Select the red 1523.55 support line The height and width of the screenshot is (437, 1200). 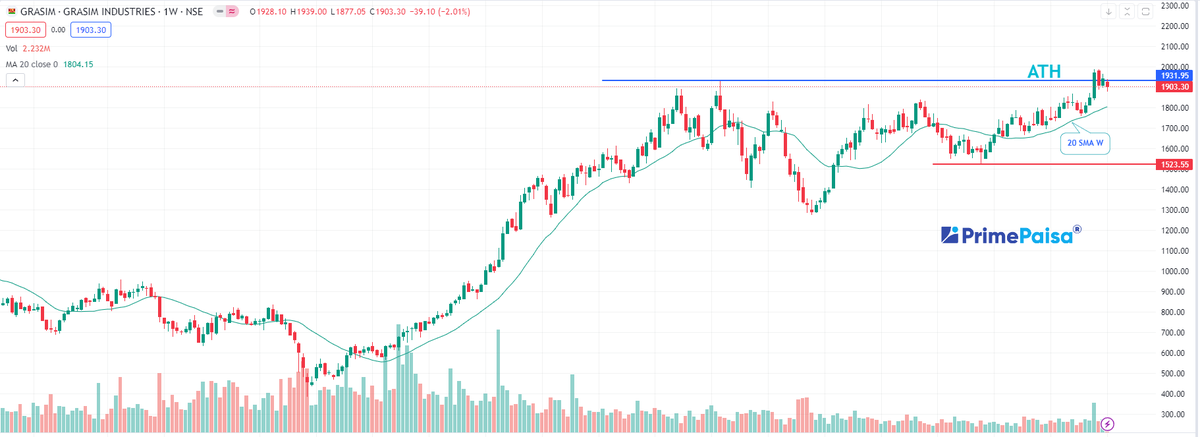pos(1045,163)
